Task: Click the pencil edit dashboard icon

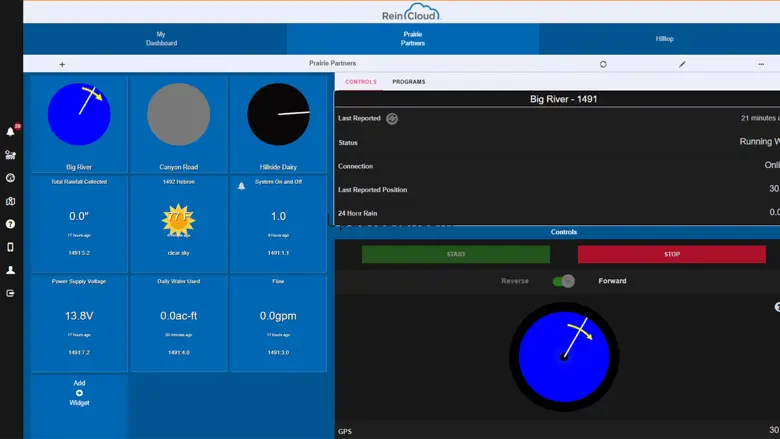Action: pos(682,64)
